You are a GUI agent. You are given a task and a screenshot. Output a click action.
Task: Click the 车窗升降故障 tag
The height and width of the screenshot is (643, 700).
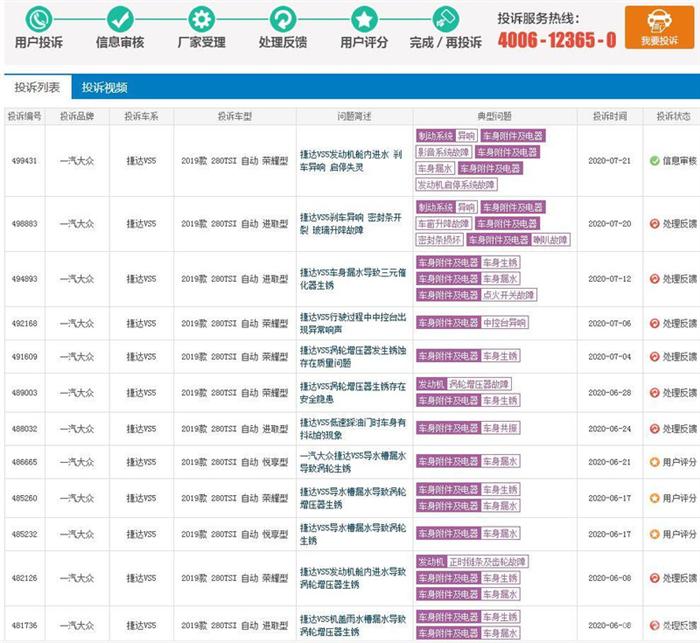pyautogui.click(x=443, y=223)
